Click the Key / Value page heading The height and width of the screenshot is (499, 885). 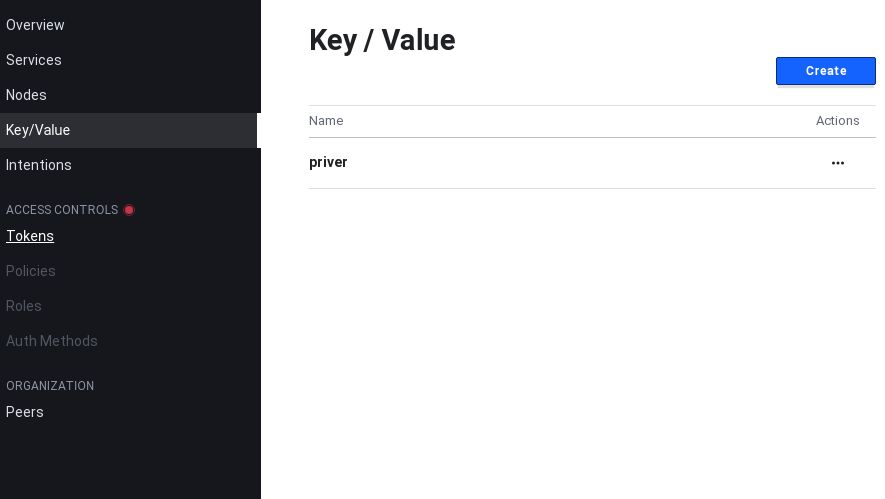(x=382, y=40)
